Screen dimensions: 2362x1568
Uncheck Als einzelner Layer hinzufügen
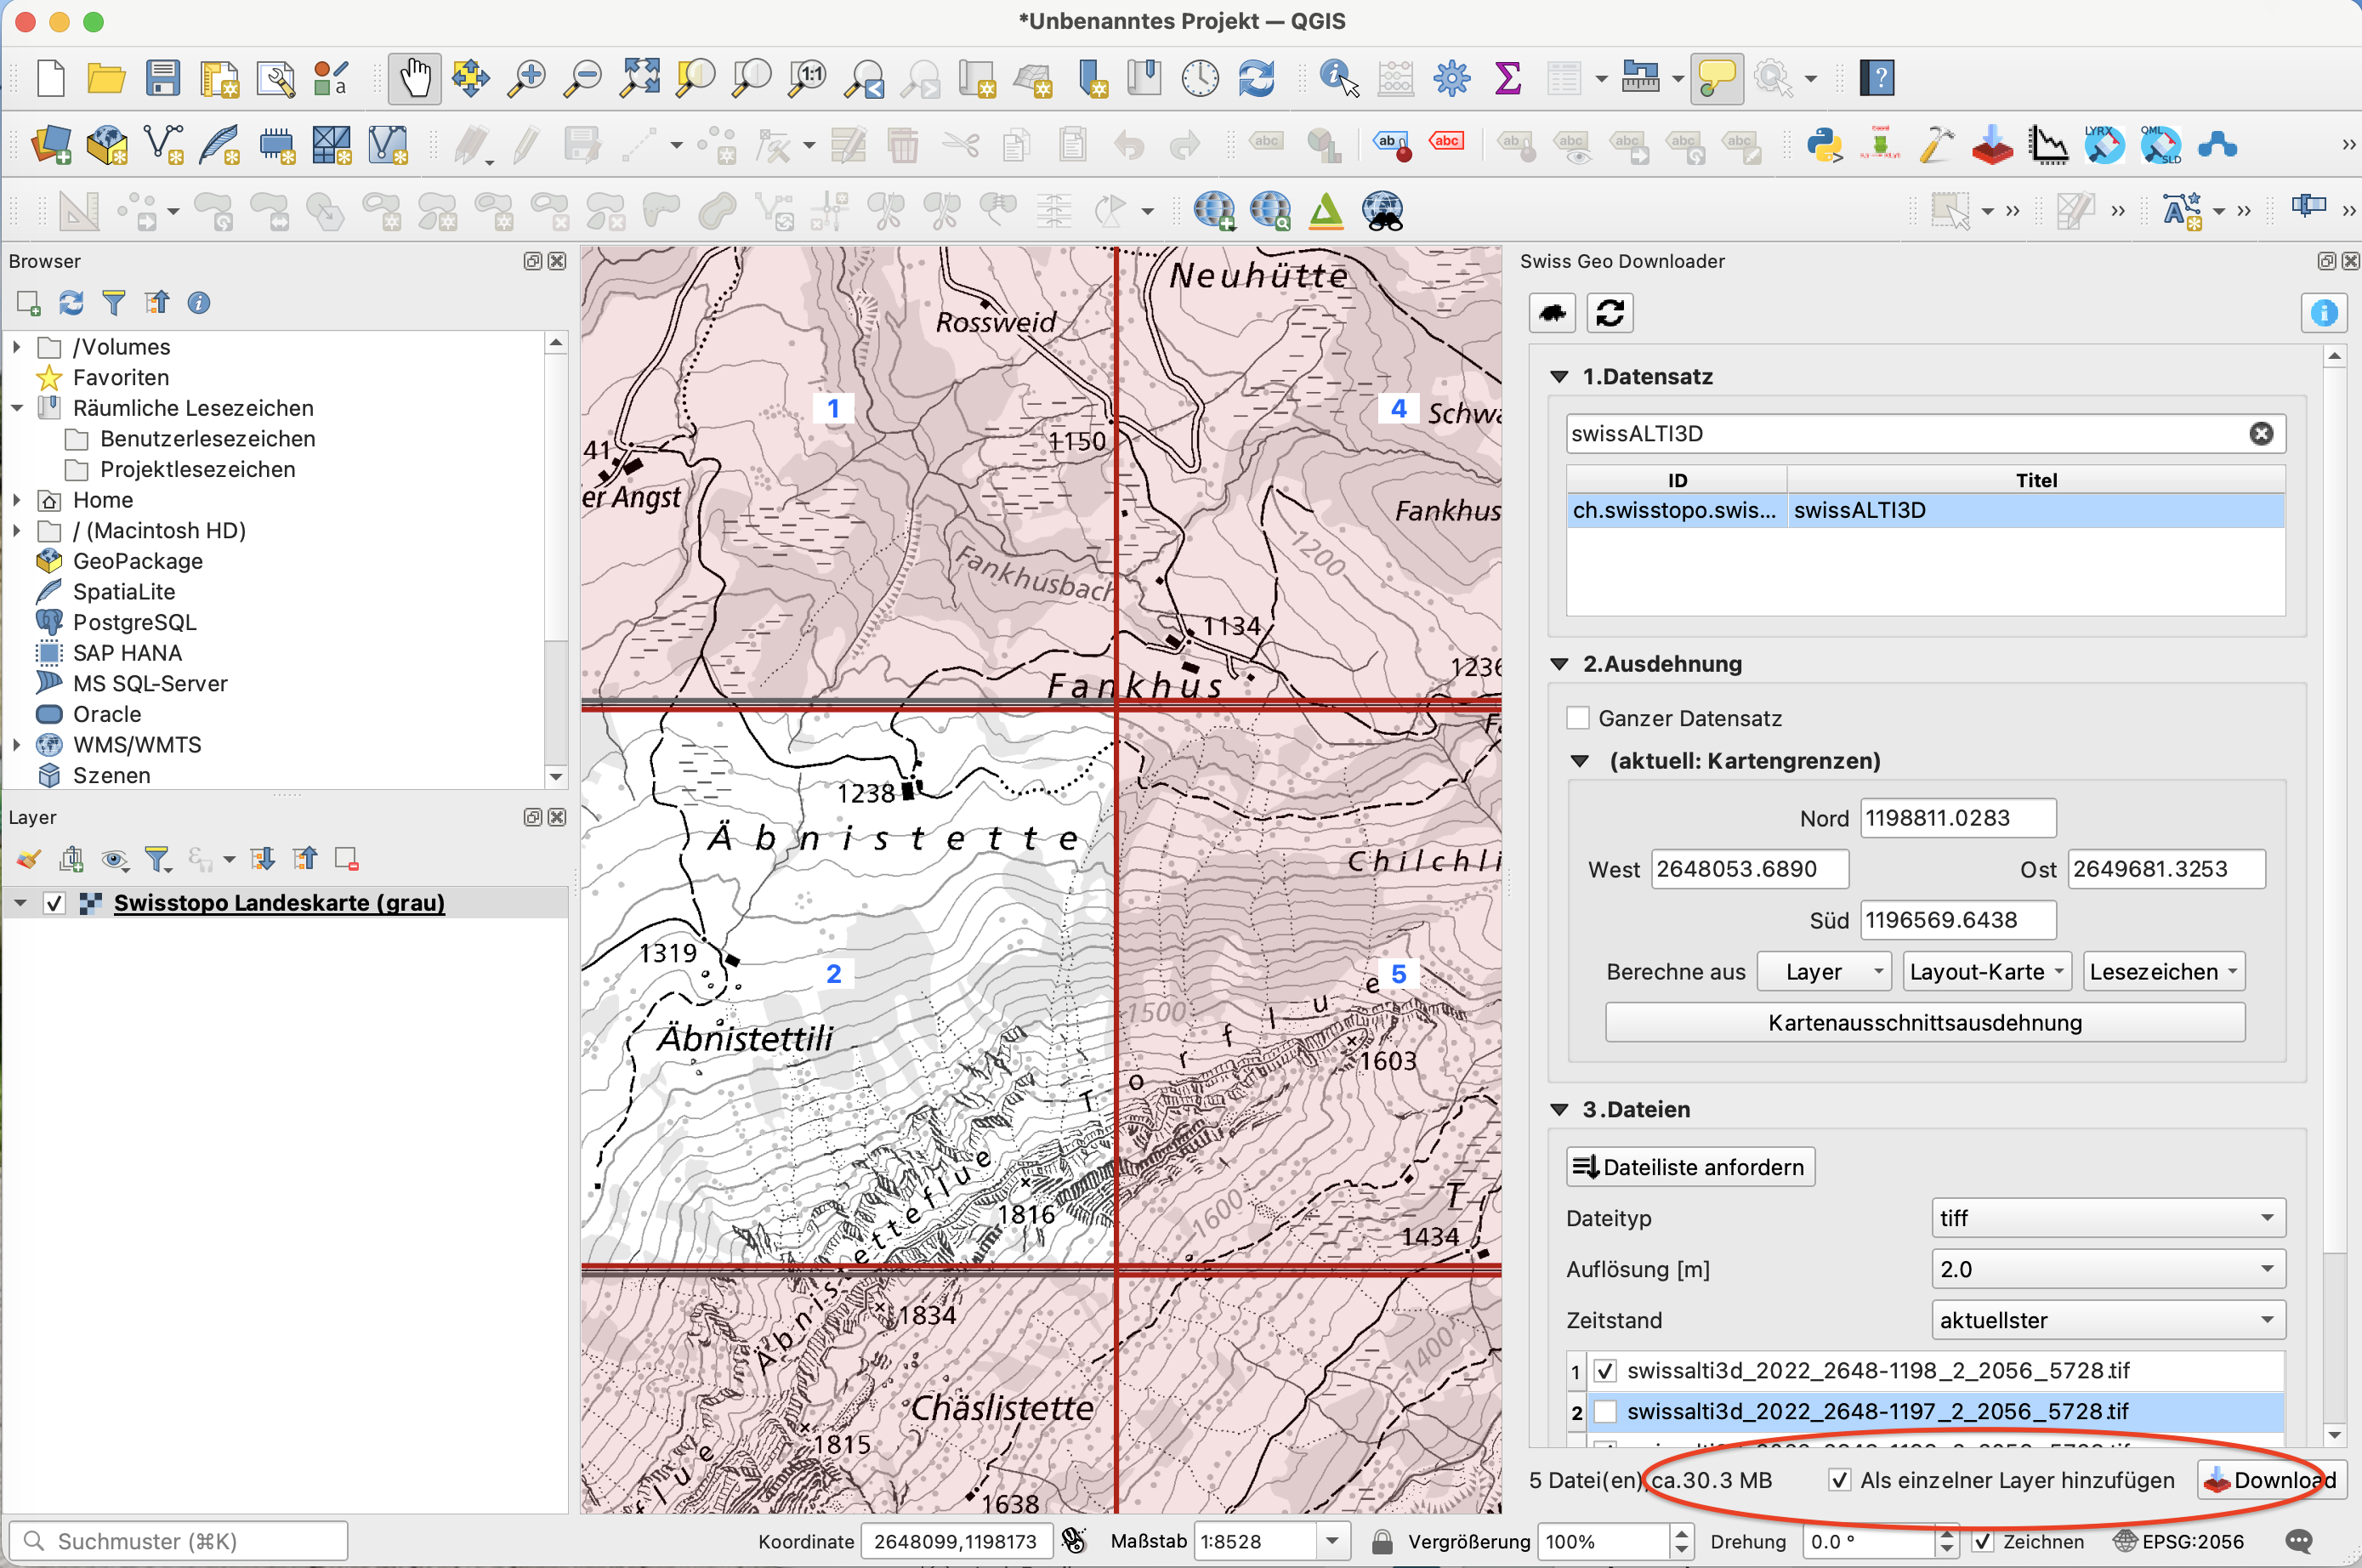coord(1838,1480)
